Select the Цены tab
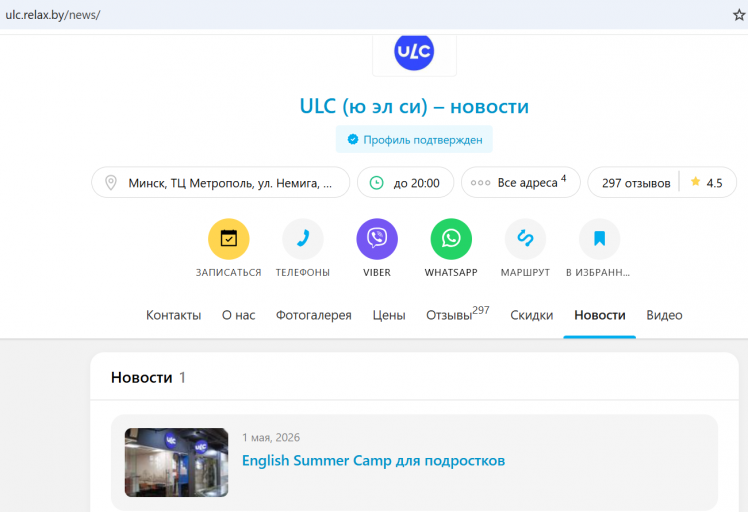The height and width of the screenshot is (512, 748). pos(389,315)
